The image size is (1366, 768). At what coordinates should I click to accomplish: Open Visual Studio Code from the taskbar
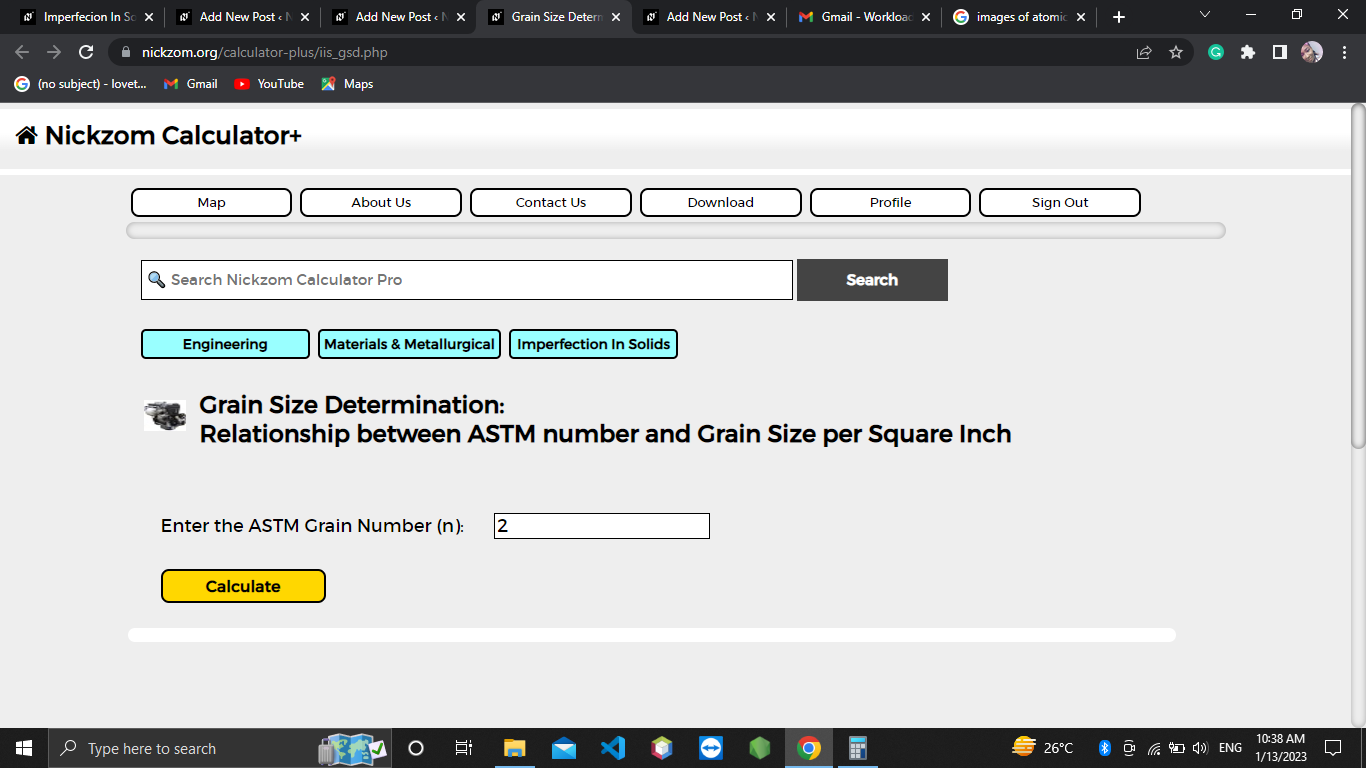[x=612, y=748]
